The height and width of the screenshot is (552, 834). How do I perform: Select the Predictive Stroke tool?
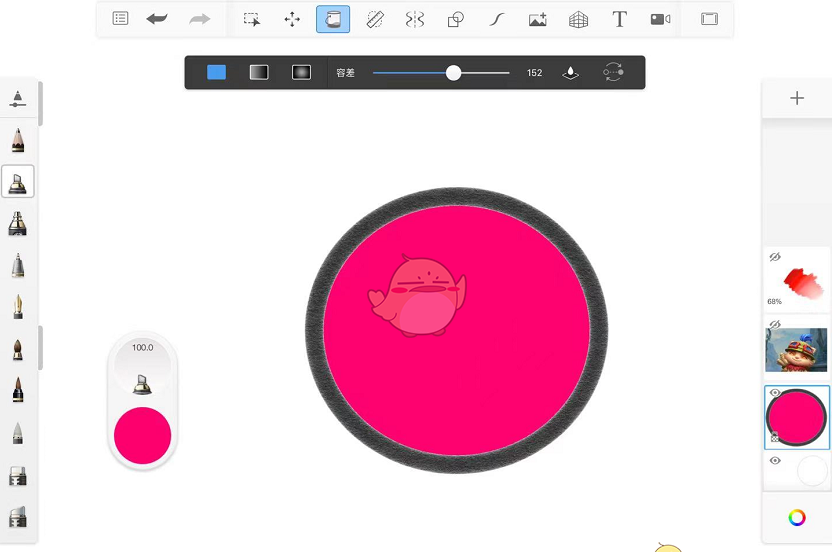coord(497,19)
